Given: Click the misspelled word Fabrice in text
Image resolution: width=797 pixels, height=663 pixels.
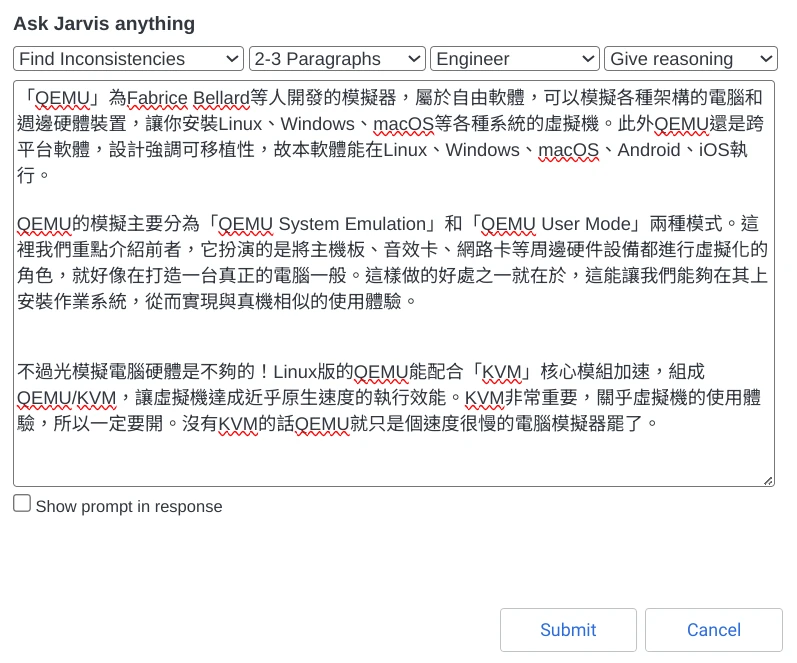Looking at the screenshot, I should [x=157, y=98].
